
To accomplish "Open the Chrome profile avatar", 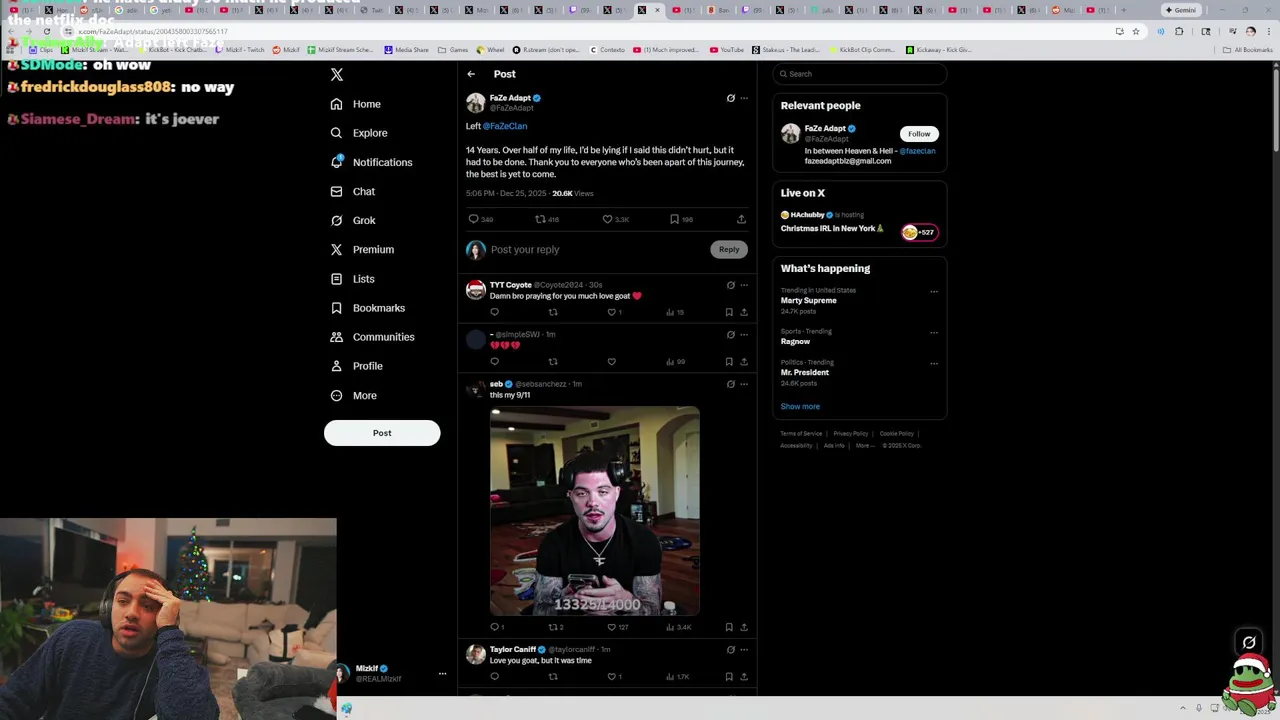I will pyautogui.click(x=1250, y=31).
